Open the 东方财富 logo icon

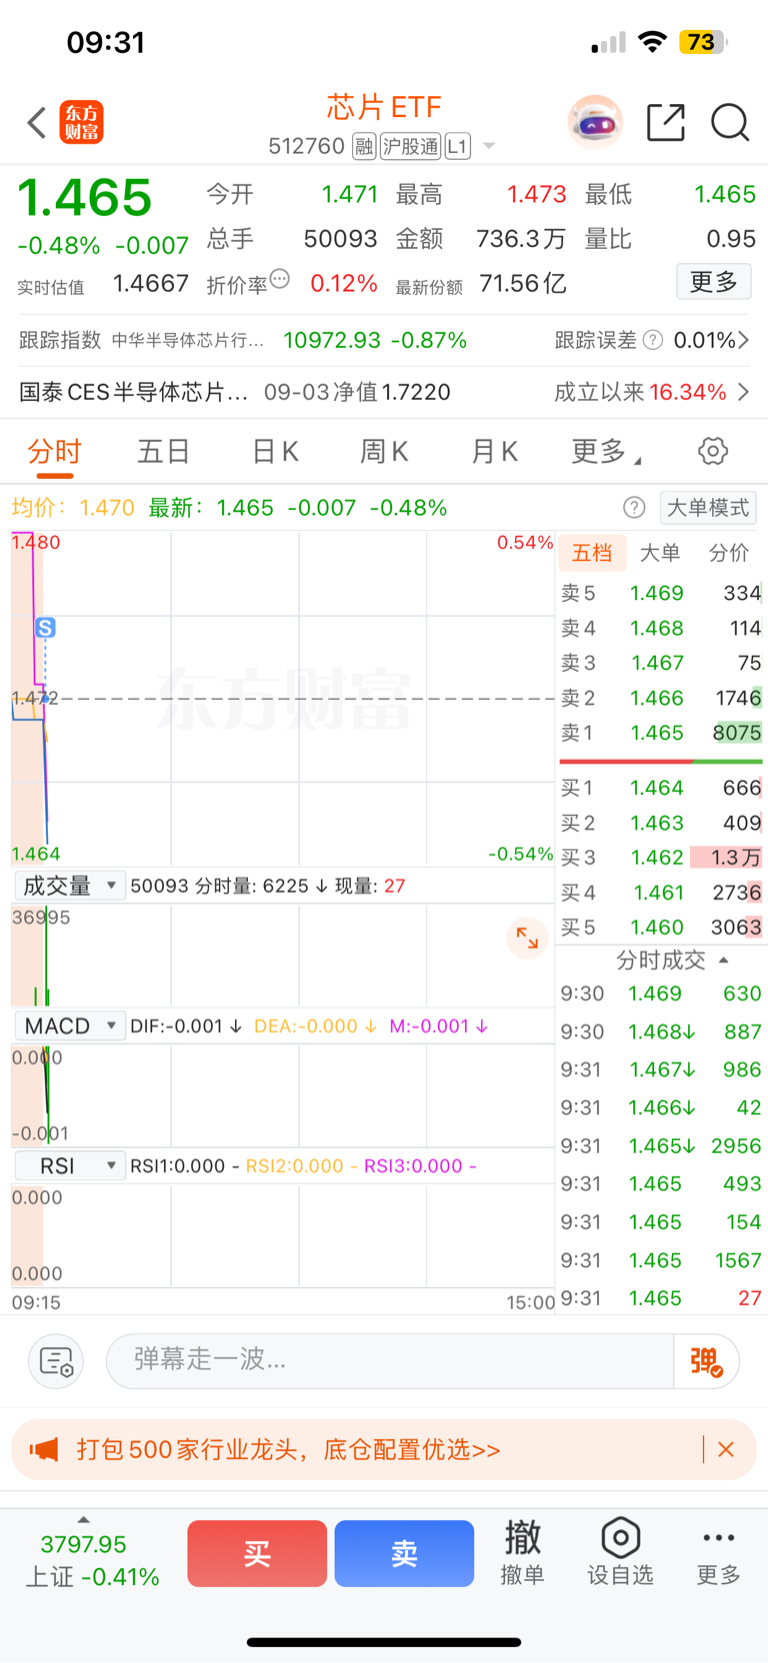click(x=81, y=122)
